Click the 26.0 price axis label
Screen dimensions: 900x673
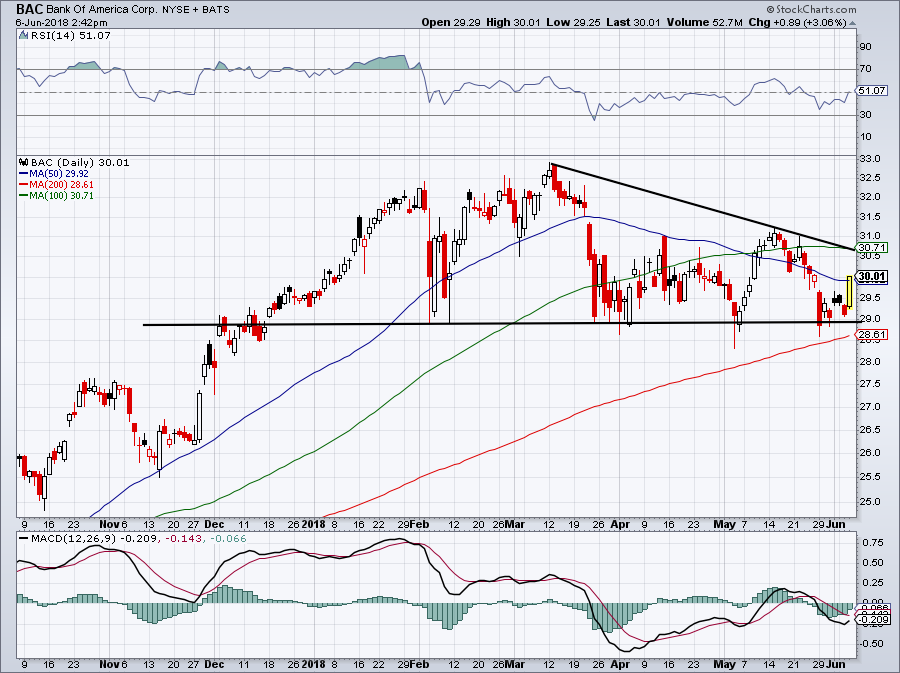point(870,453)
